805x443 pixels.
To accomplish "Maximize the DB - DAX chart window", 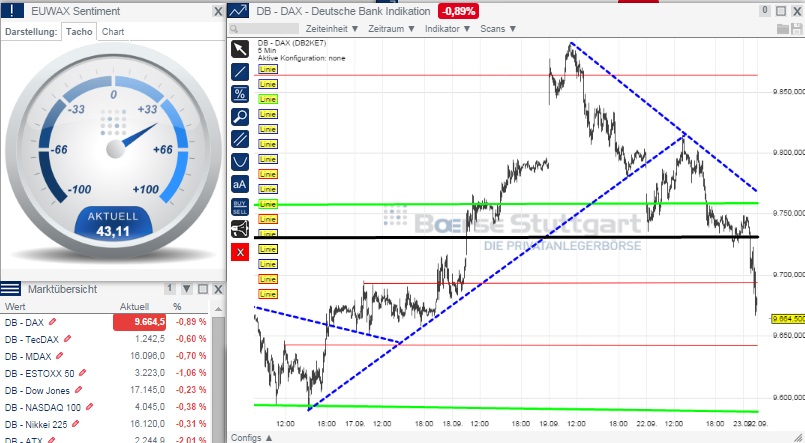I will pos(781,11).
